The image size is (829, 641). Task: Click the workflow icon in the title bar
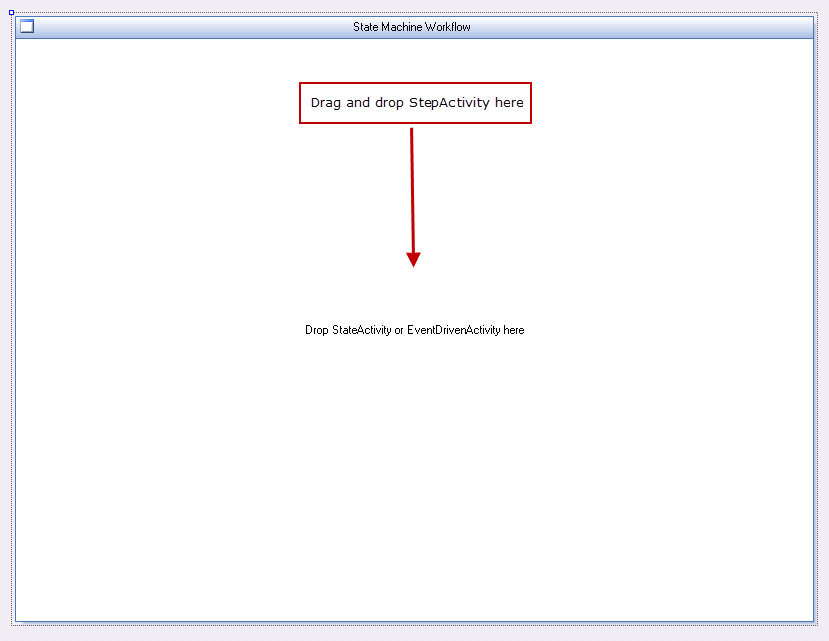pyautogui.click(x=27, y=26)
